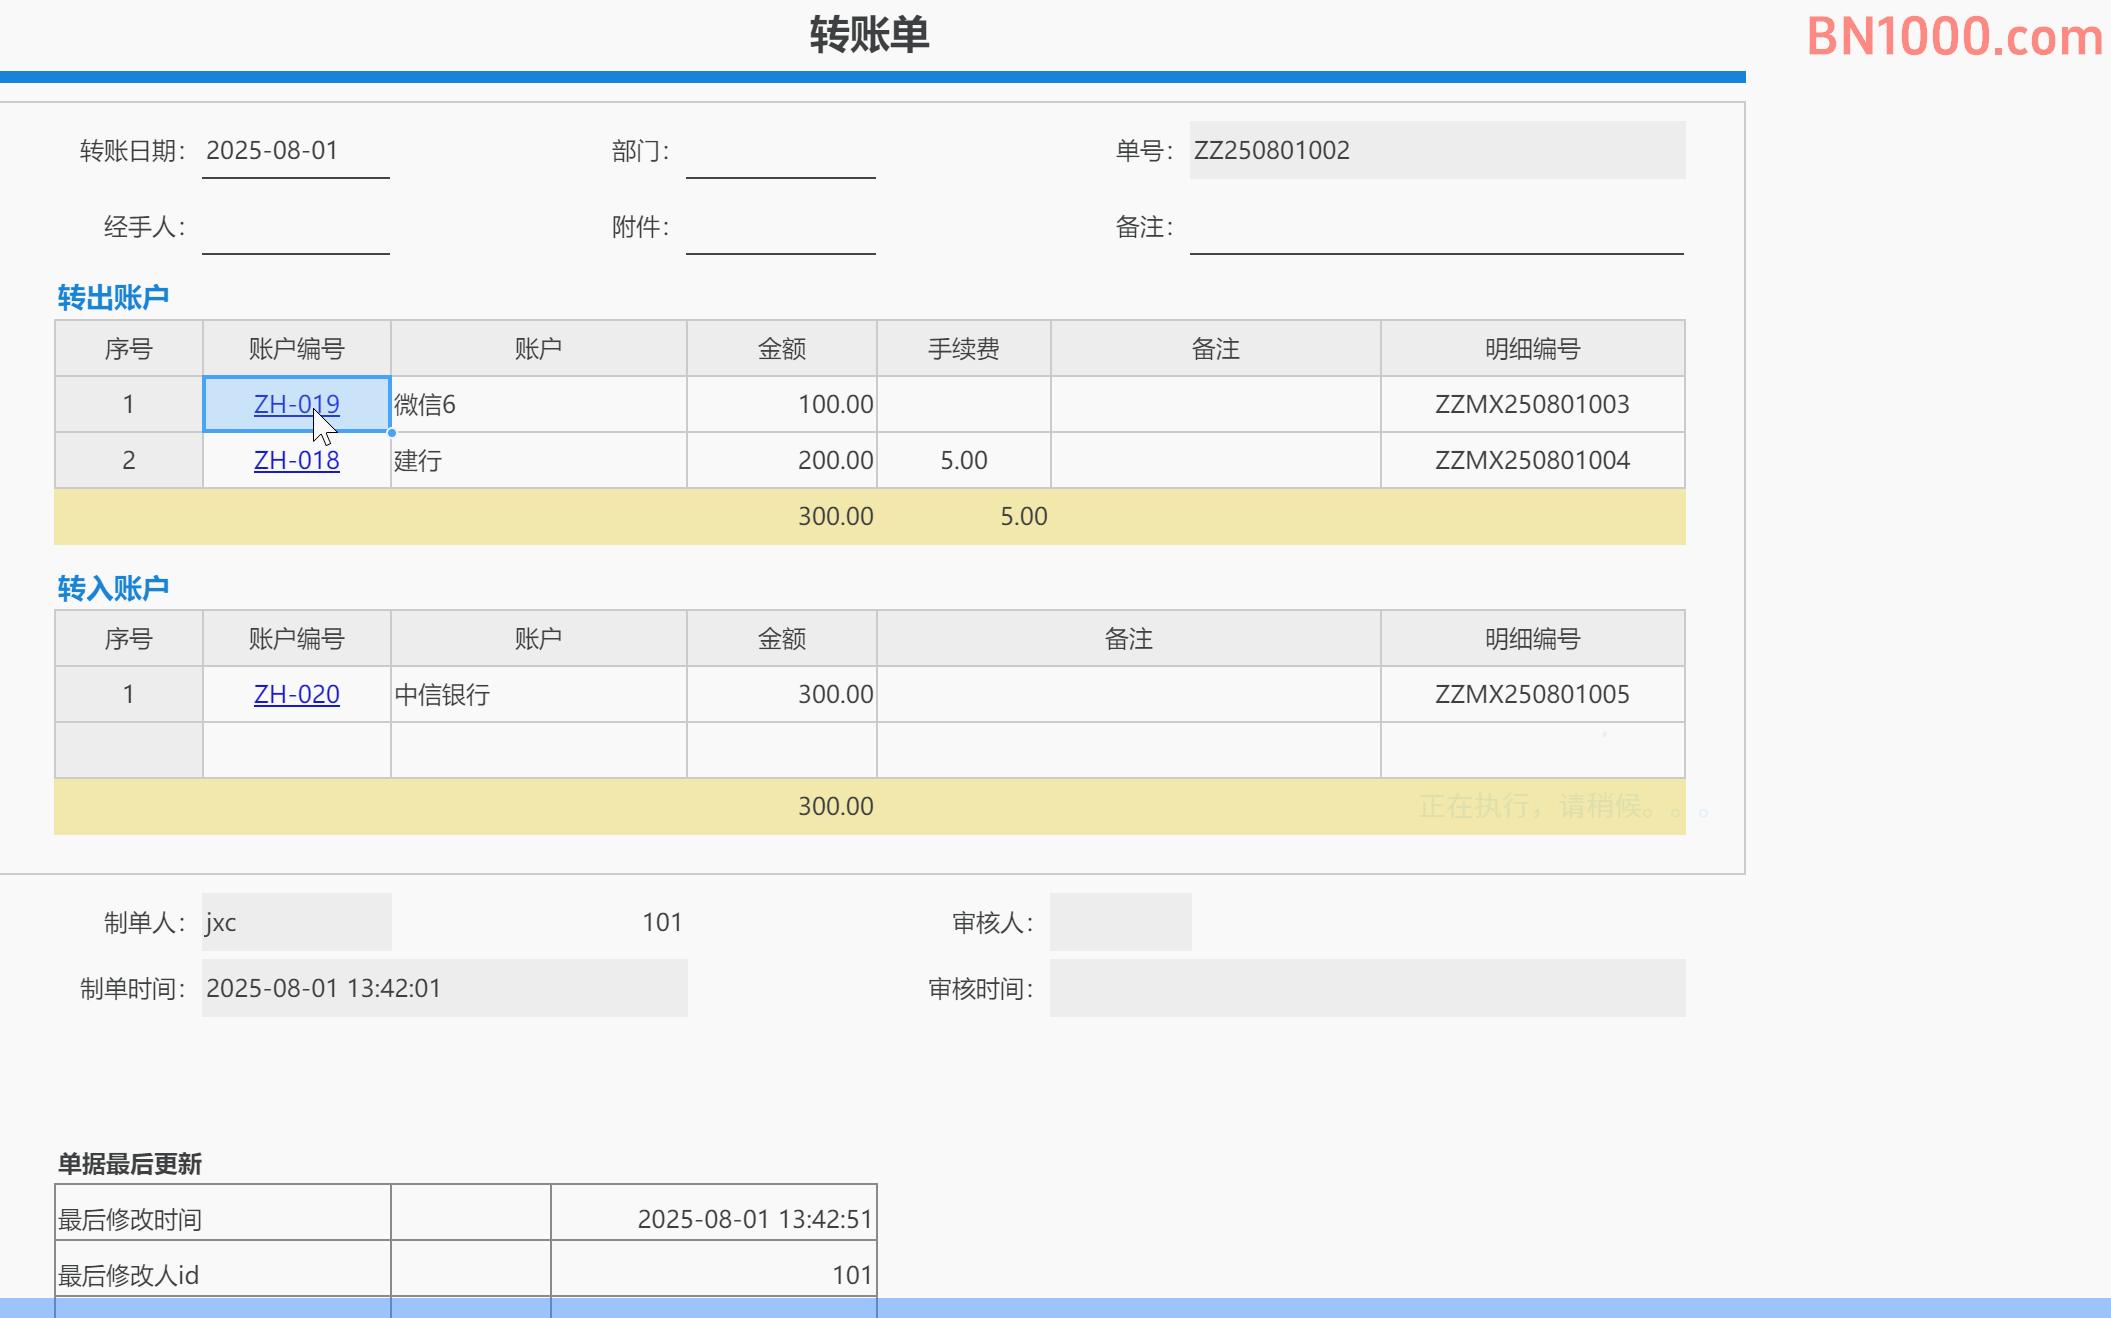The image size is (2111, 1318).
Task: Open account link ZH-018
Action: (x=296, y=460)
